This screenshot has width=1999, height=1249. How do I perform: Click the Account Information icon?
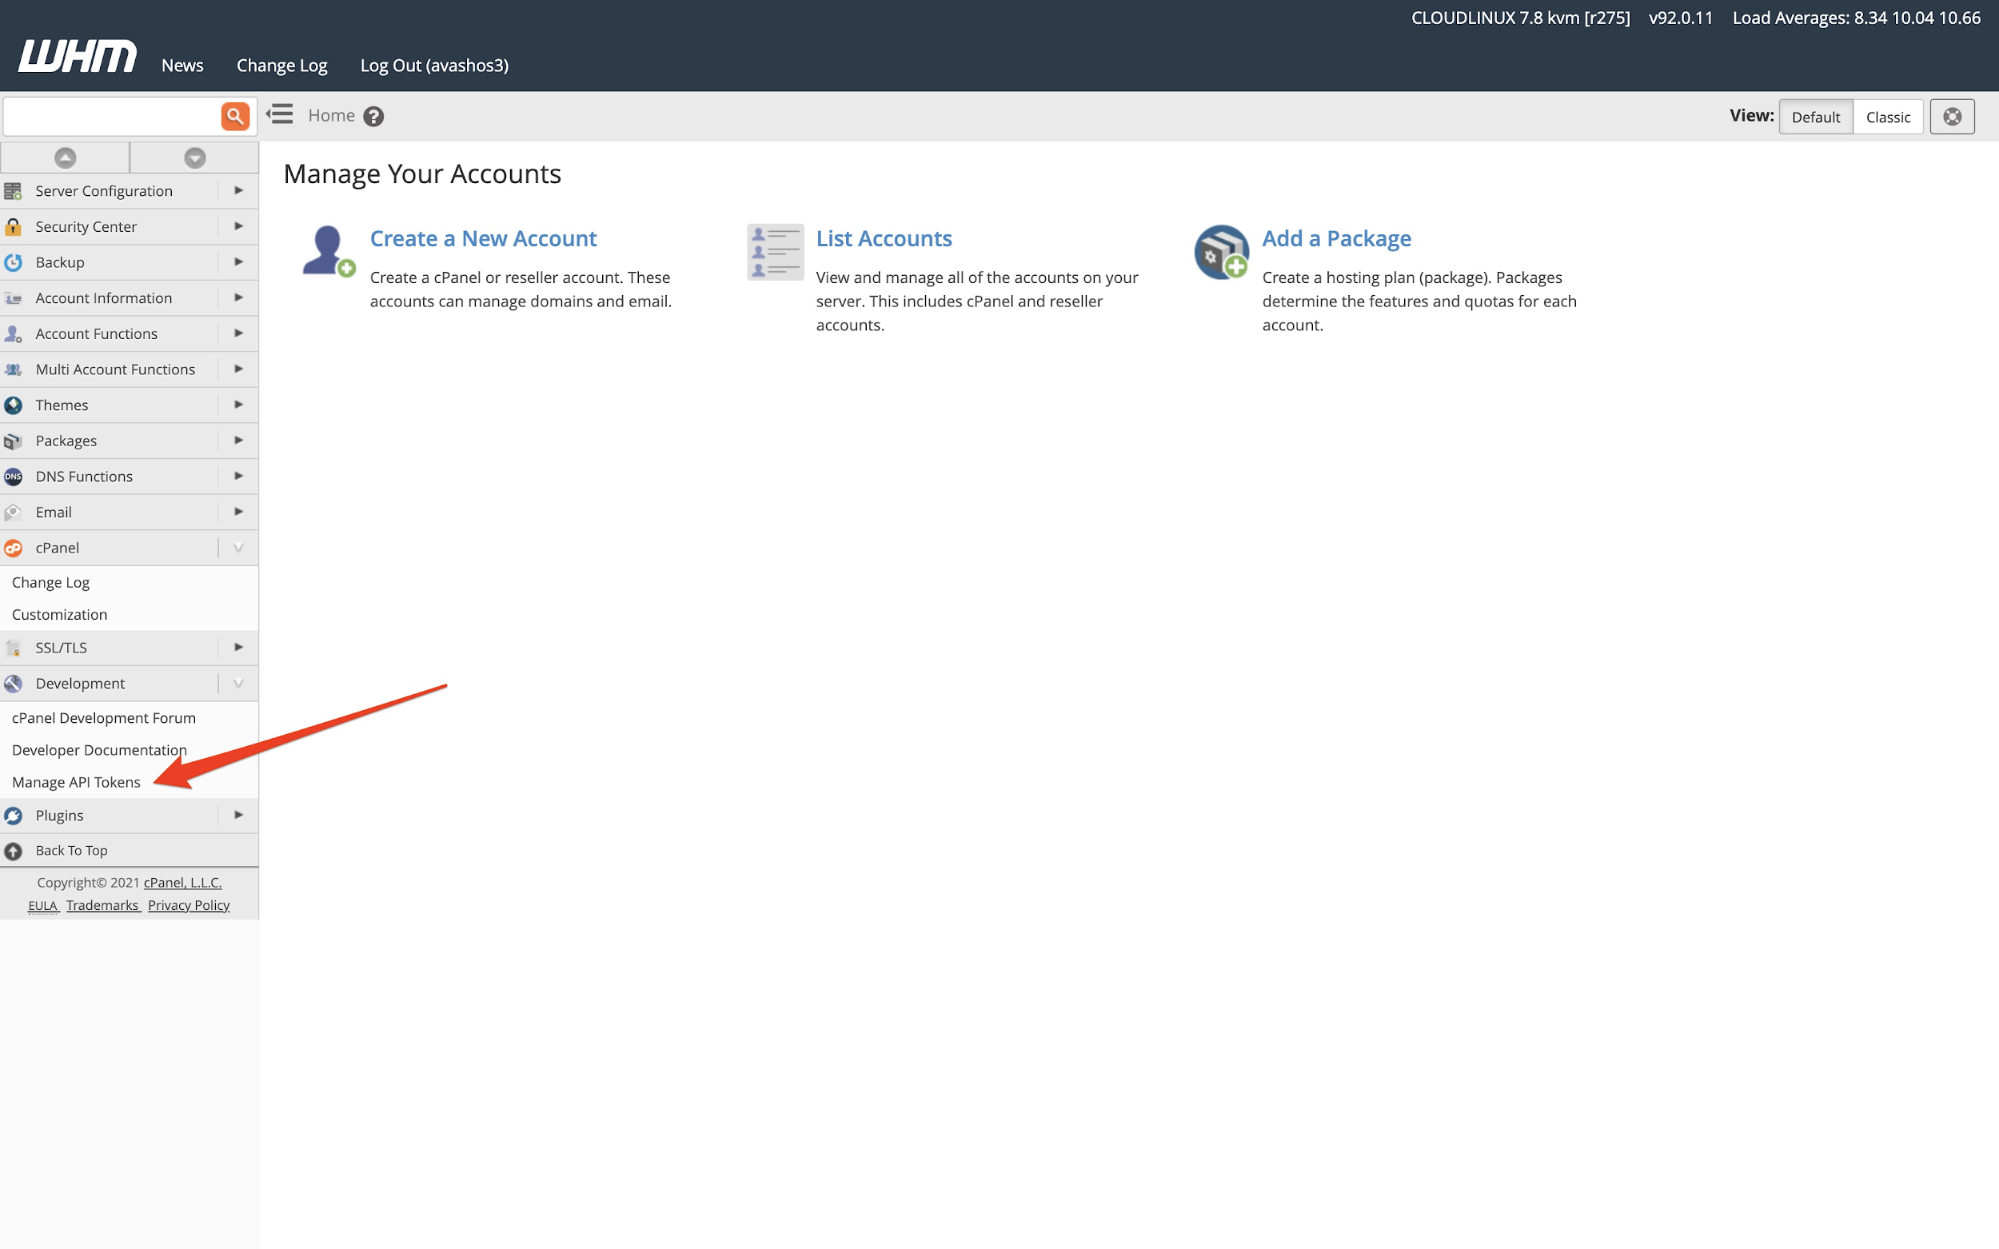pos(13,298)
